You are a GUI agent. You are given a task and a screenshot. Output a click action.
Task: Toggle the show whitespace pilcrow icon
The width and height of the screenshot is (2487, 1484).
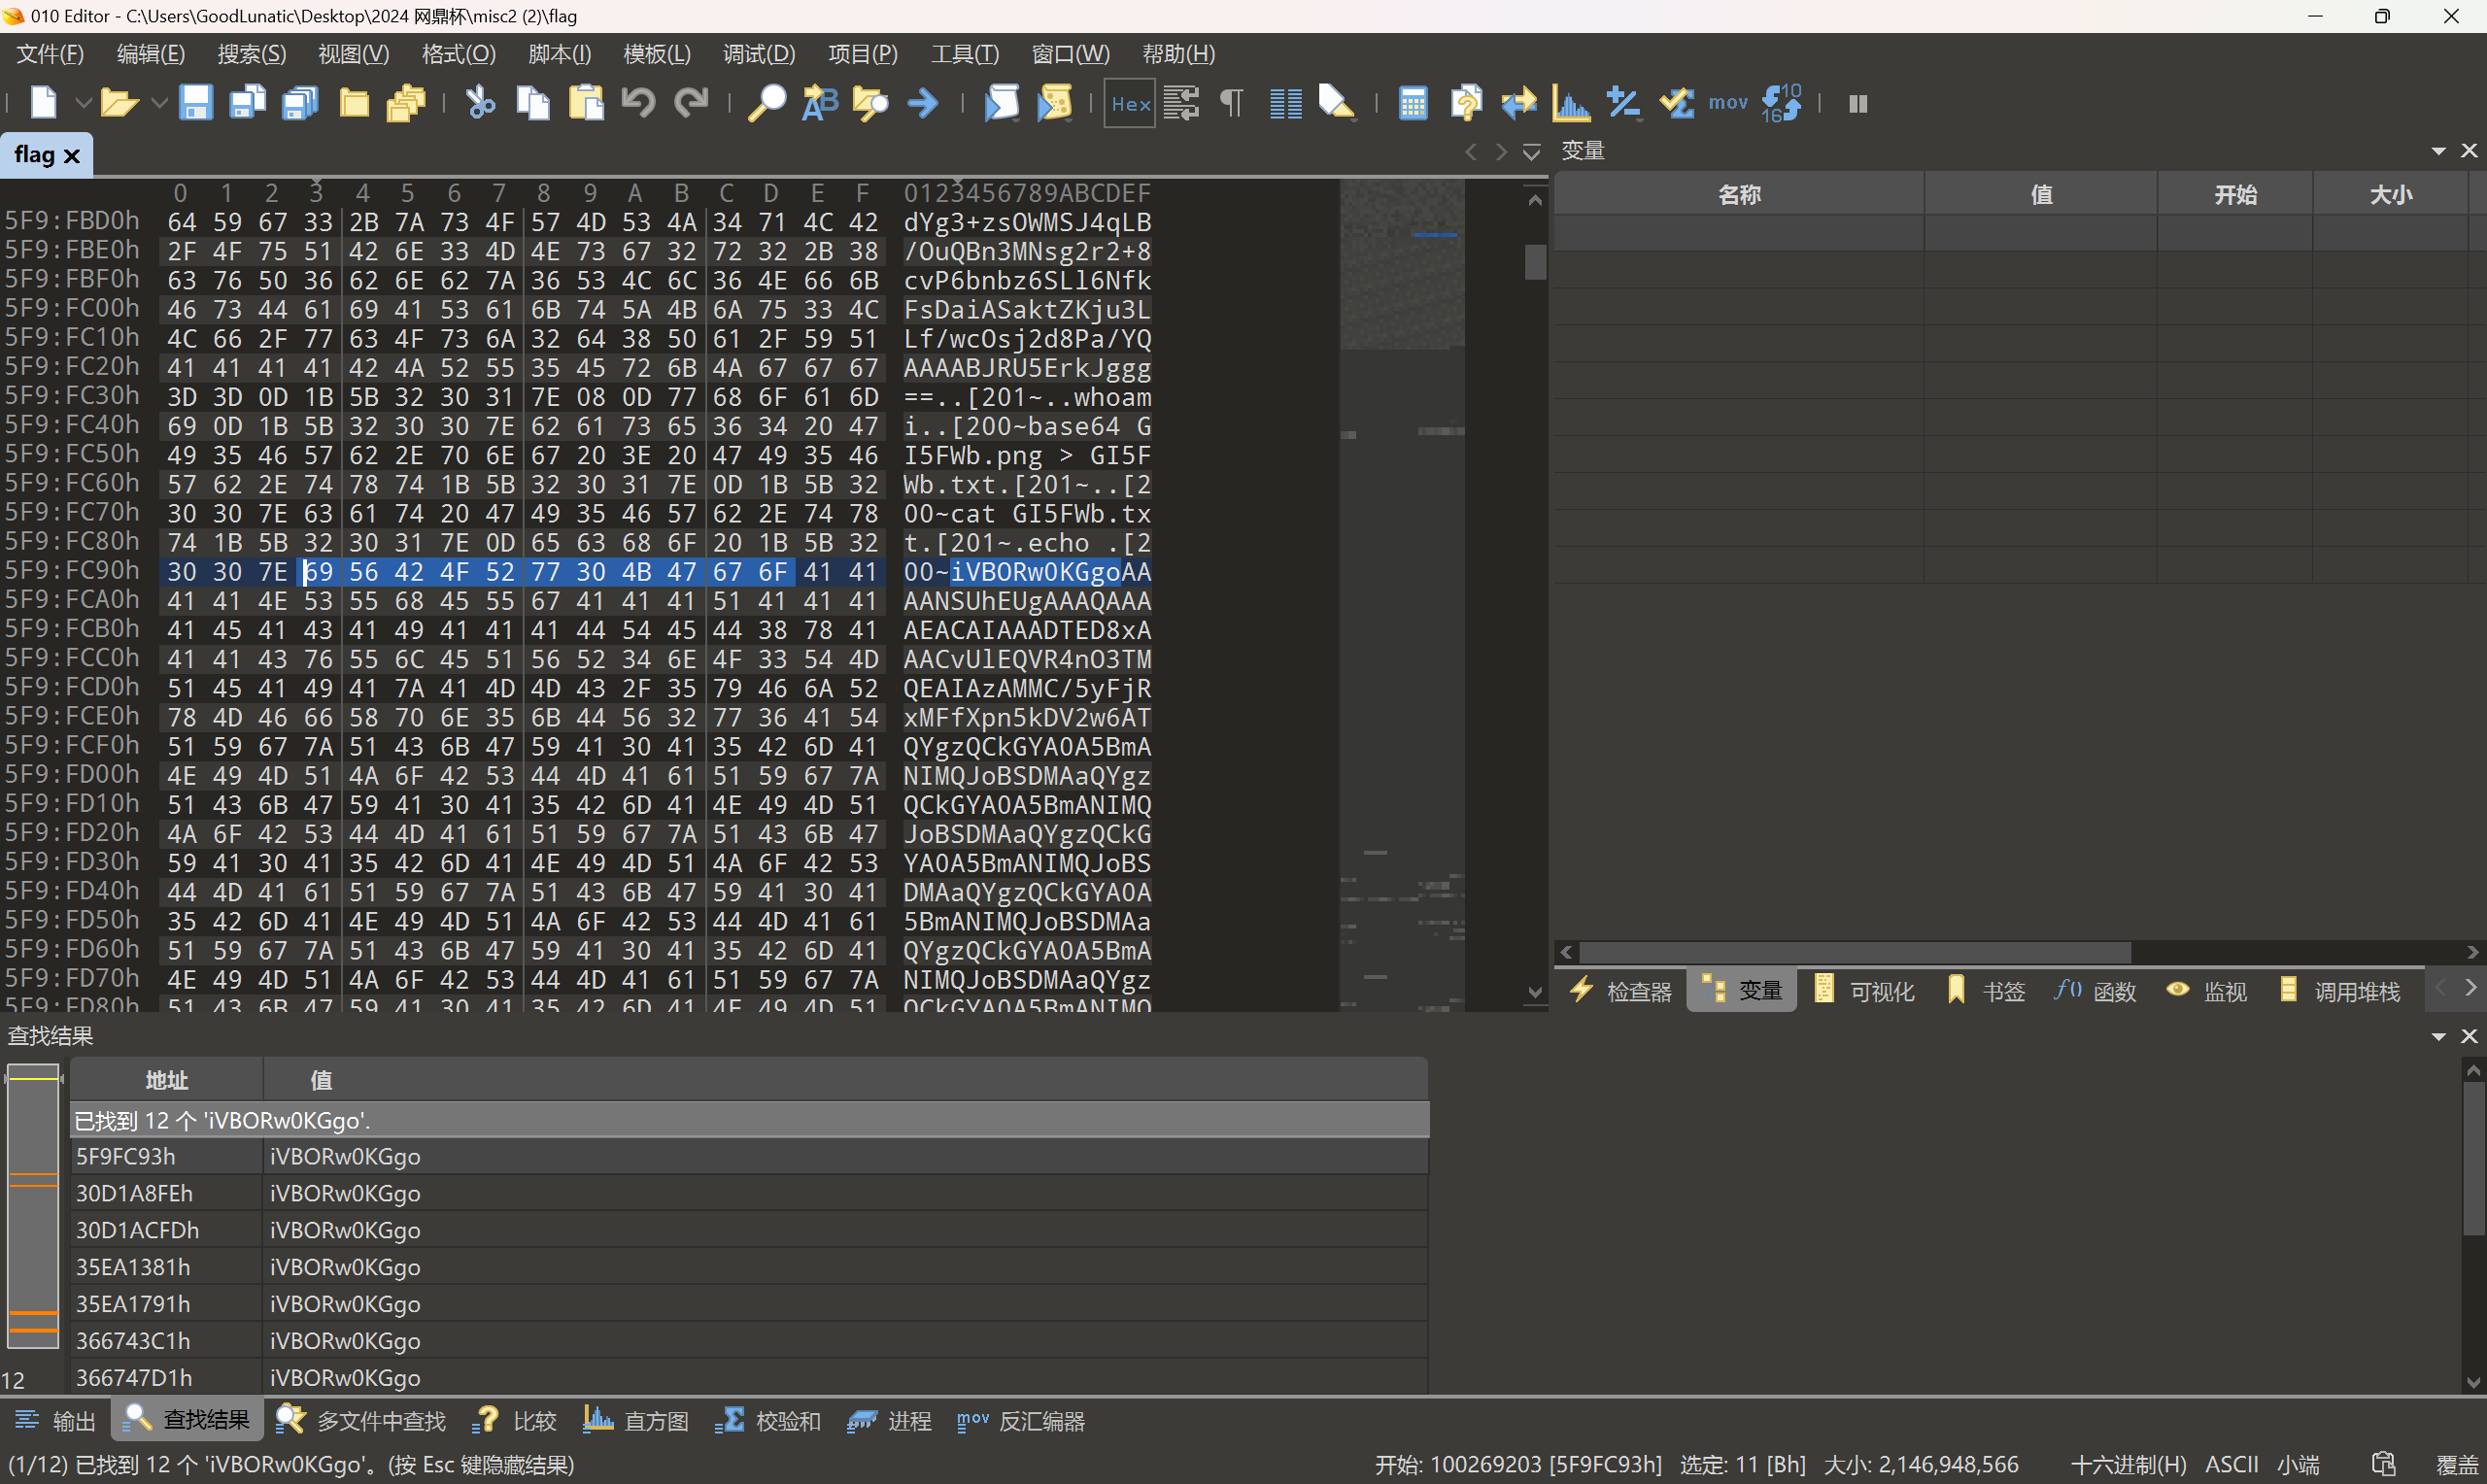pos(1232,103)
